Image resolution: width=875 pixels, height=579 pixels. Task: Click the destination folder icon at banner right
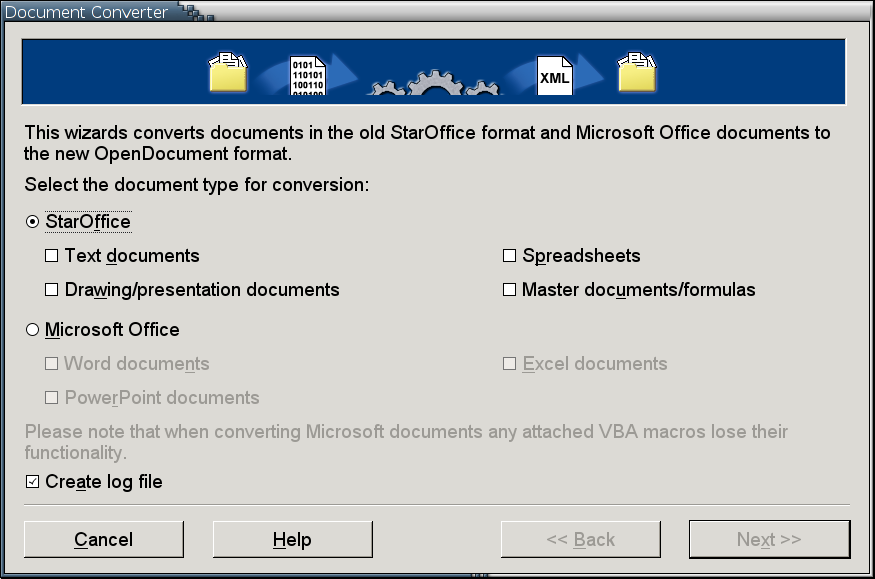pyautogui.click(x=636, y=72)
